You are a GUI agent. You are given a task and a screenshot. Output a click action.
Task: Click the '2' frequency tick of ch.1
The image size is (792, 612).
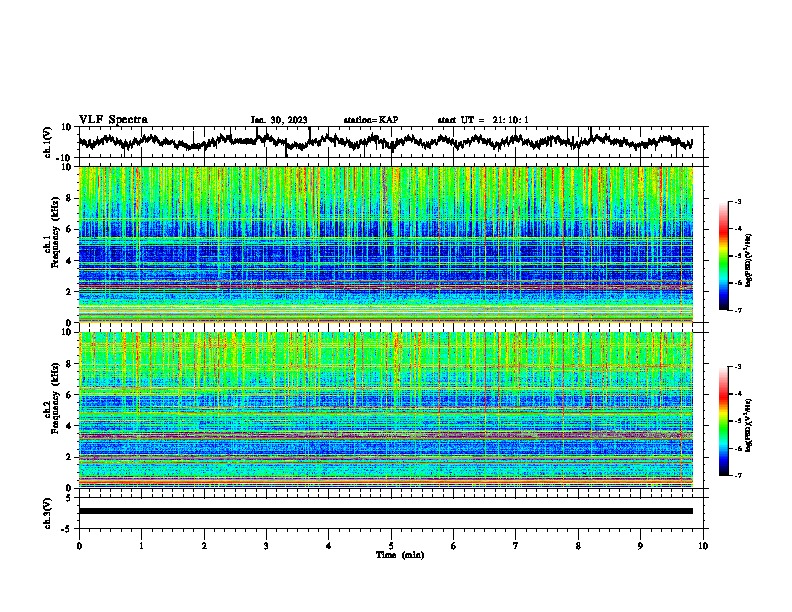coord(69,291)
